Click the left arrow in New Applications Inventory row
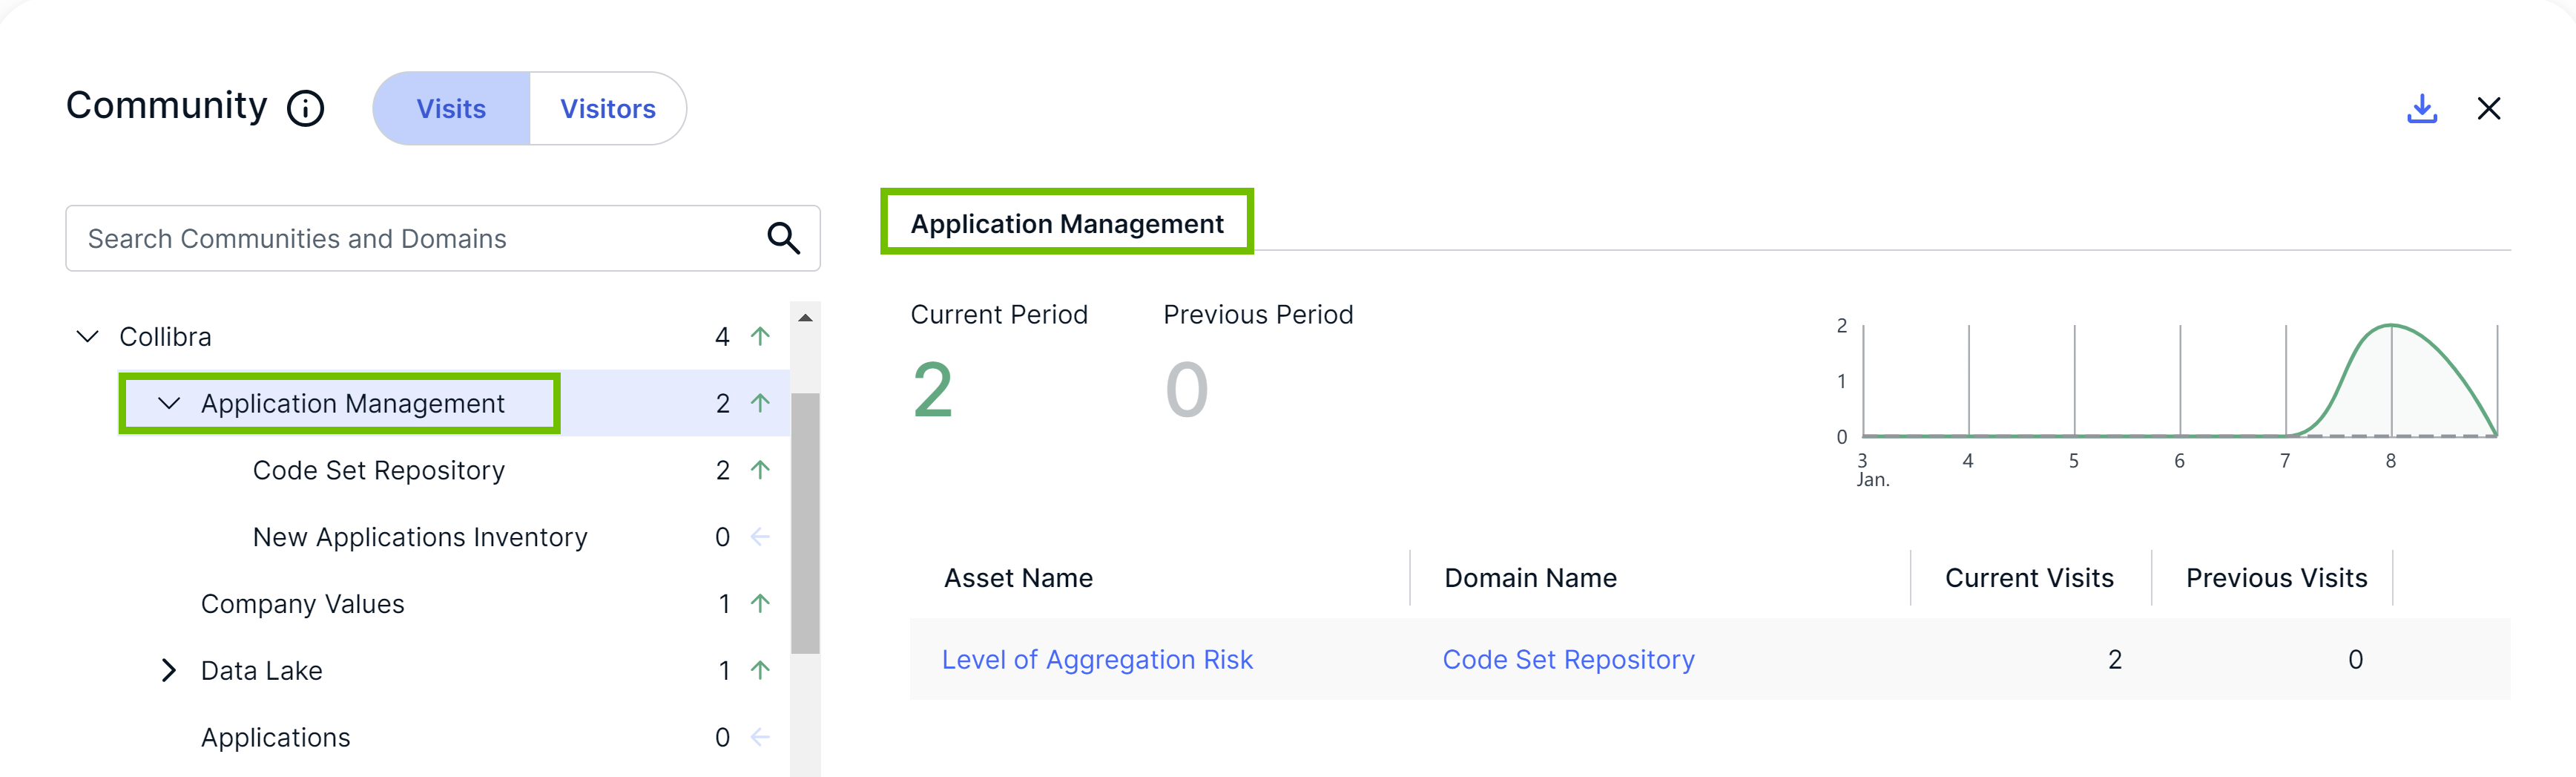The width and height of the screenshot is (2576, 777). pyautogui.click(x=760, y=537)
